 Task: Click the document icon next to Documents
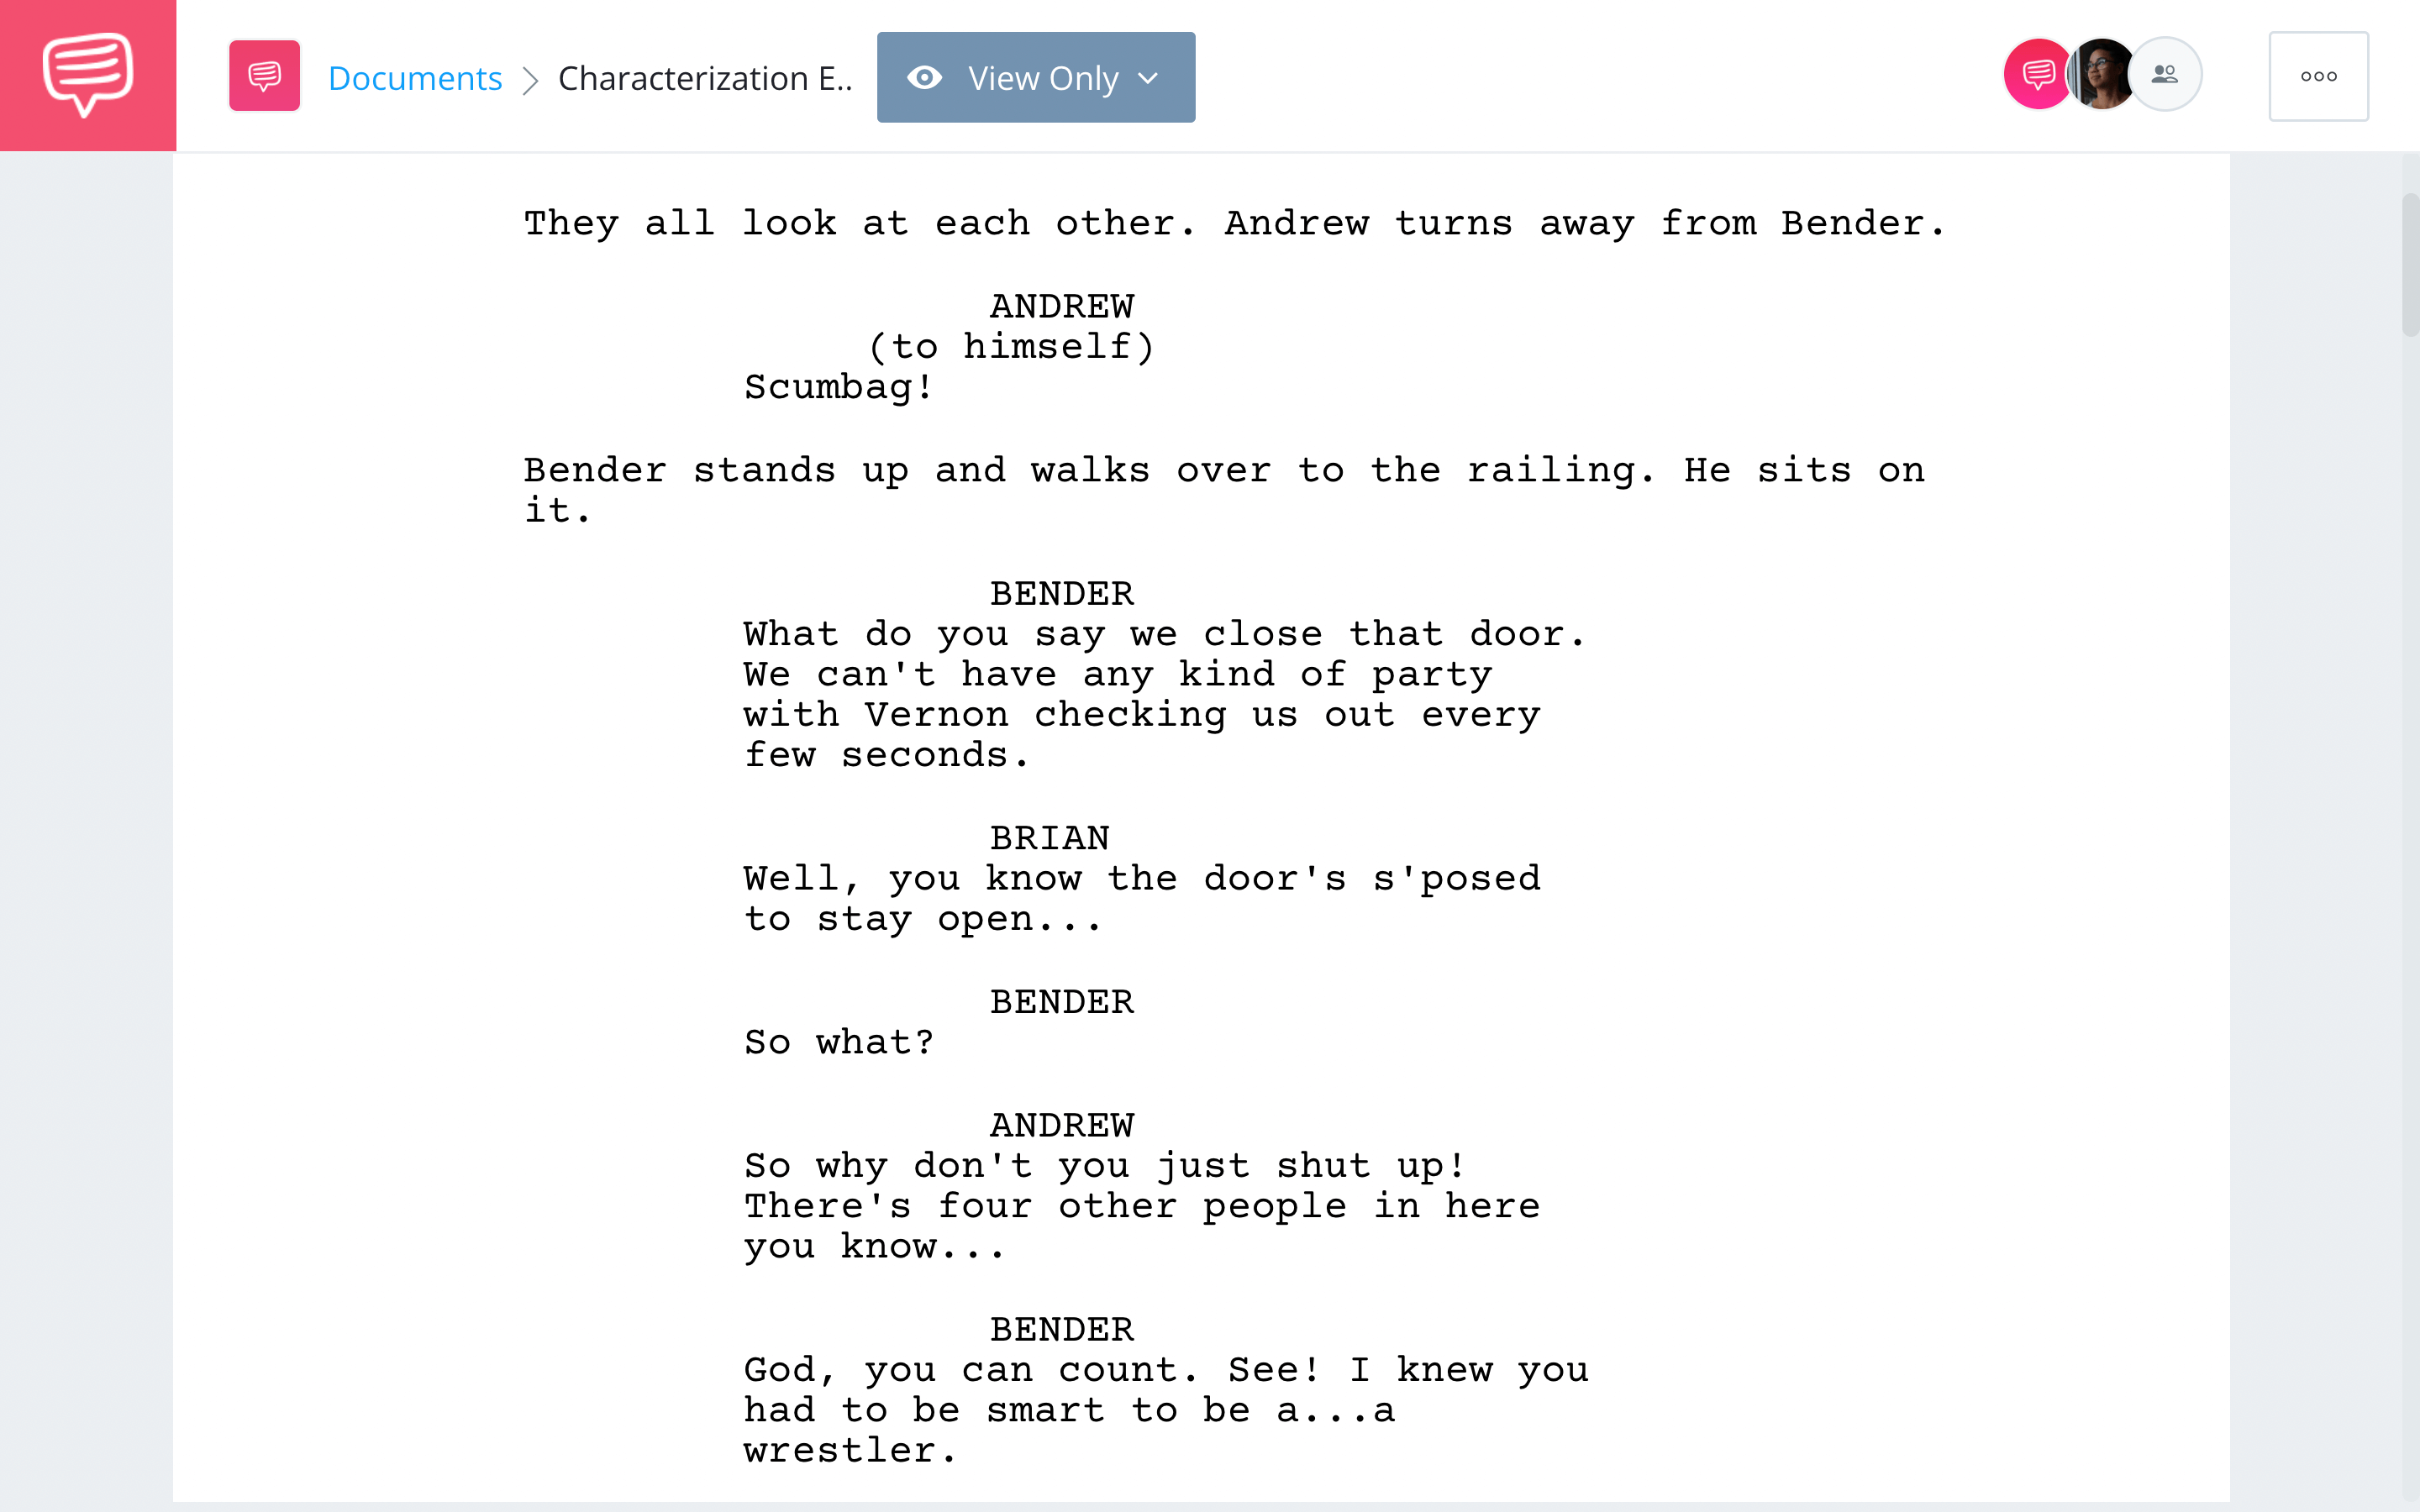(x=263, y=76)
